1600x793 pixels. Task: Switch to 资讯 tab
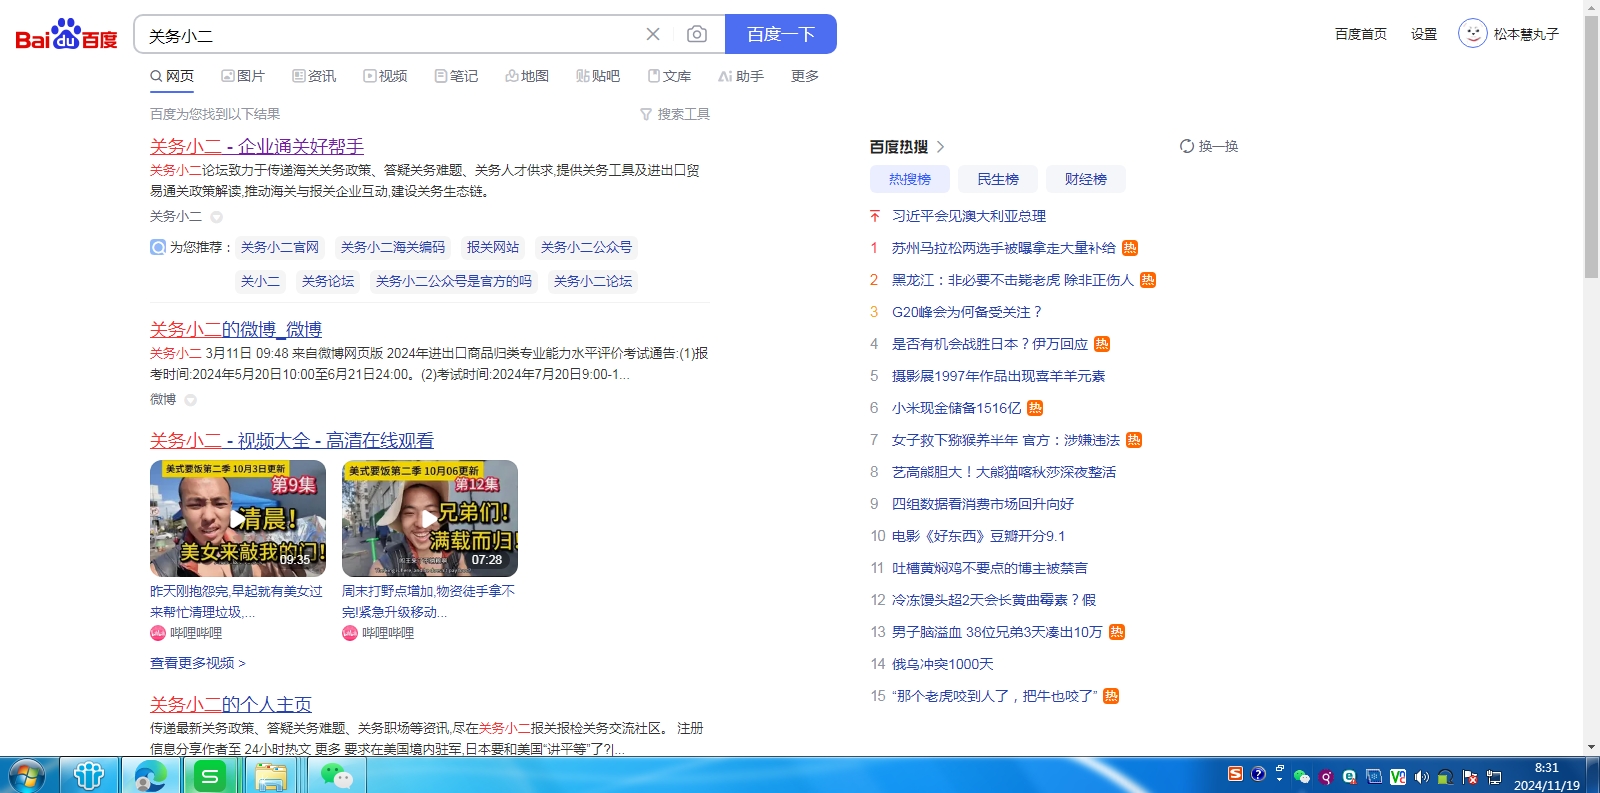(x=314, y=76)
